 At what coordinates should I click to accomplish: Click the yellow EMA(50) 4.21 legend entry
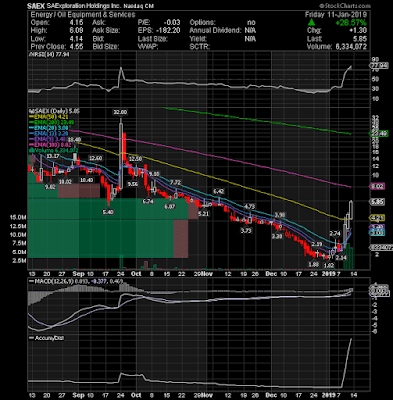pos(49,117)
